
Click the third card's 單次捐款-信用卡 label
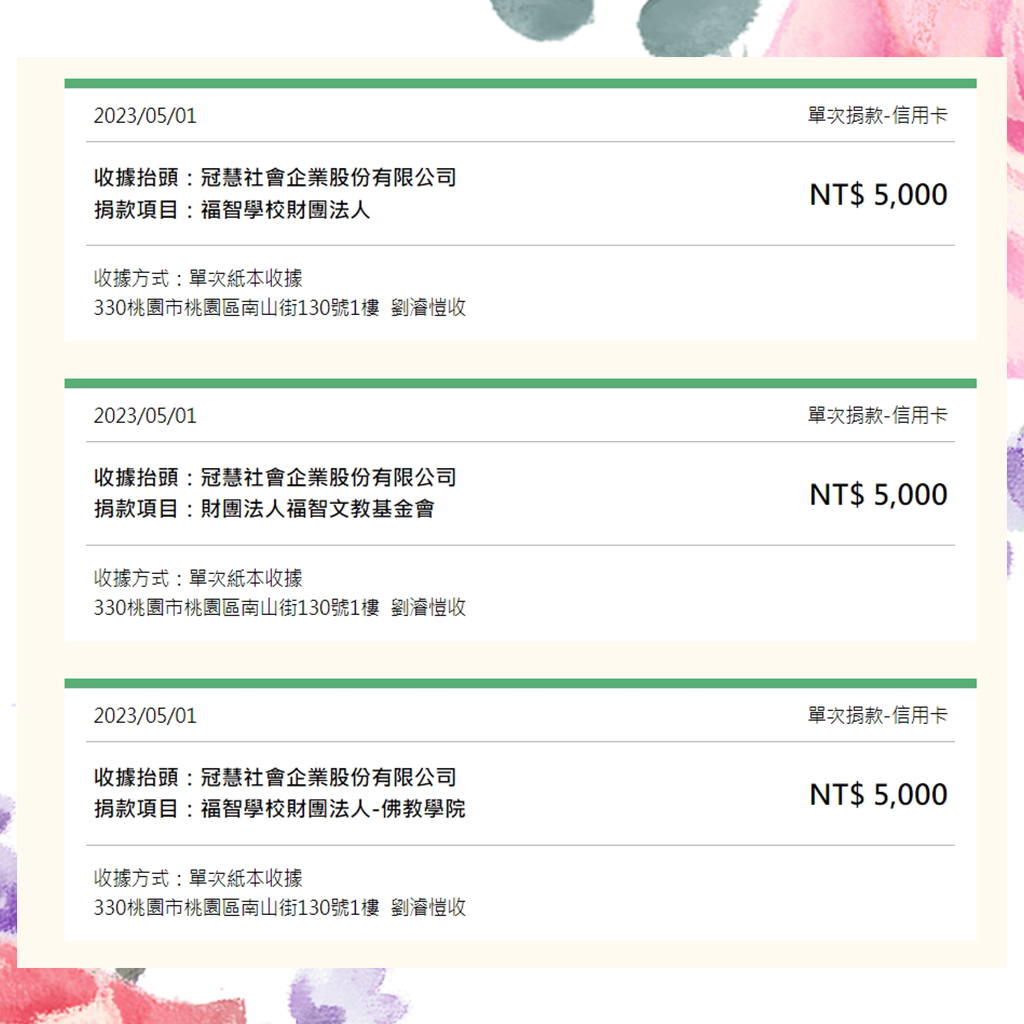coord(877,715)
